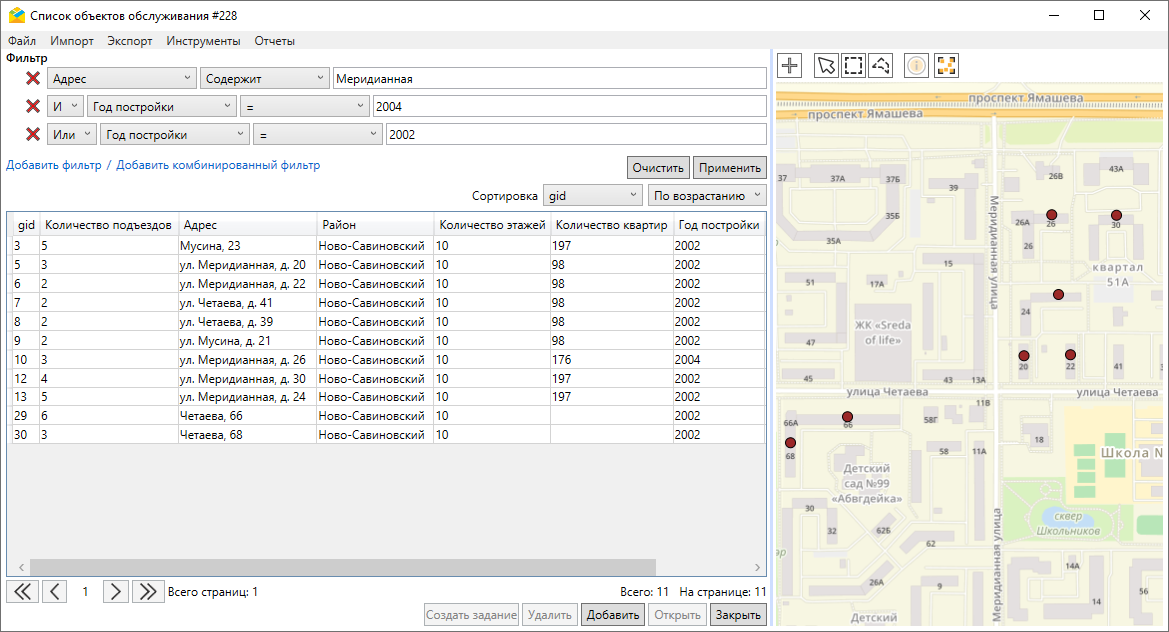
Task: Remove the Адрес filter with red X
Action: coord(33,79)
